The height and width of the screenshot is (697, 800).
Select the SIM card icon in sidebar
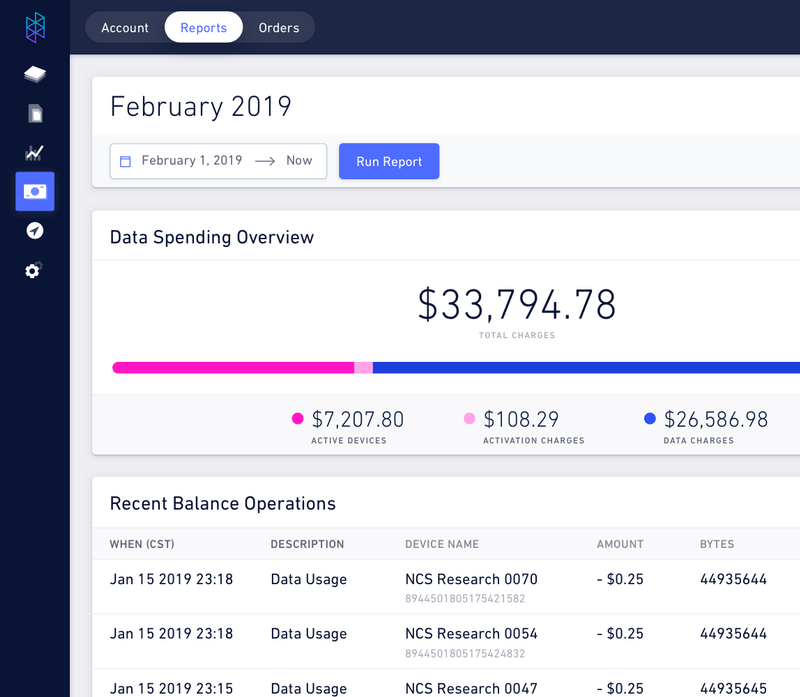coord(33,113)
